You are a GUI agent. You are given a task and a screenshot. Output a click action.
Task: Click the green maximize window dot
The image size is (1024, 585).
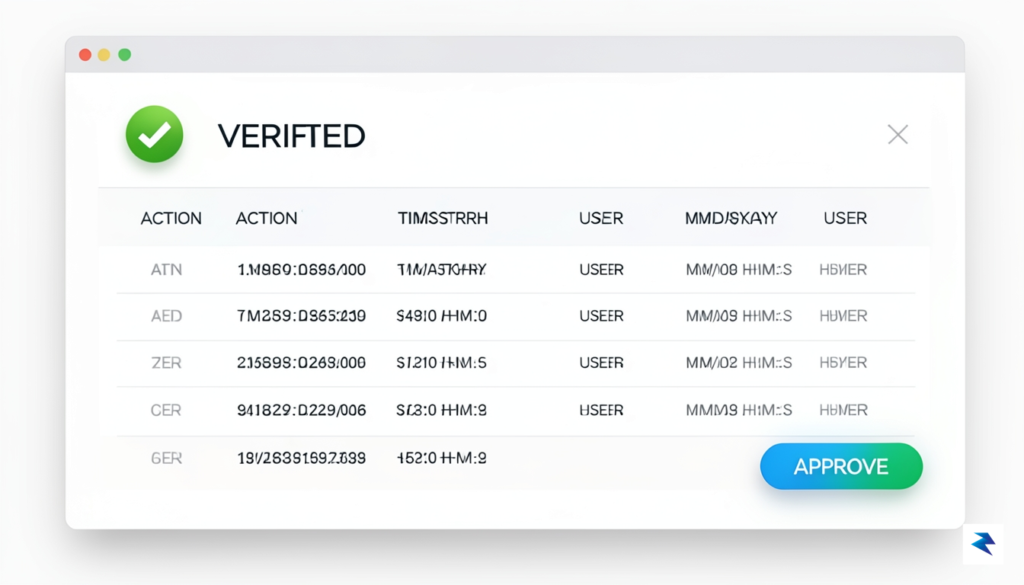pos(125,55)
